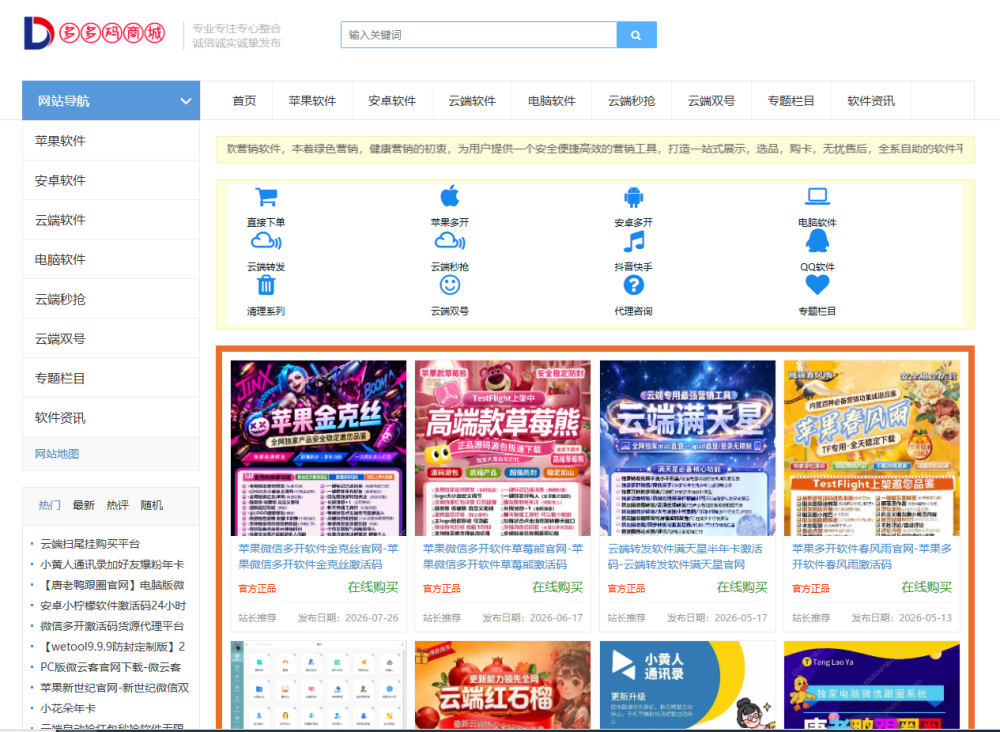The height and width of the screenshot is (732, 1000).
Task: Open the 云端满天星 product thumbnail
Action: (688, 448)
